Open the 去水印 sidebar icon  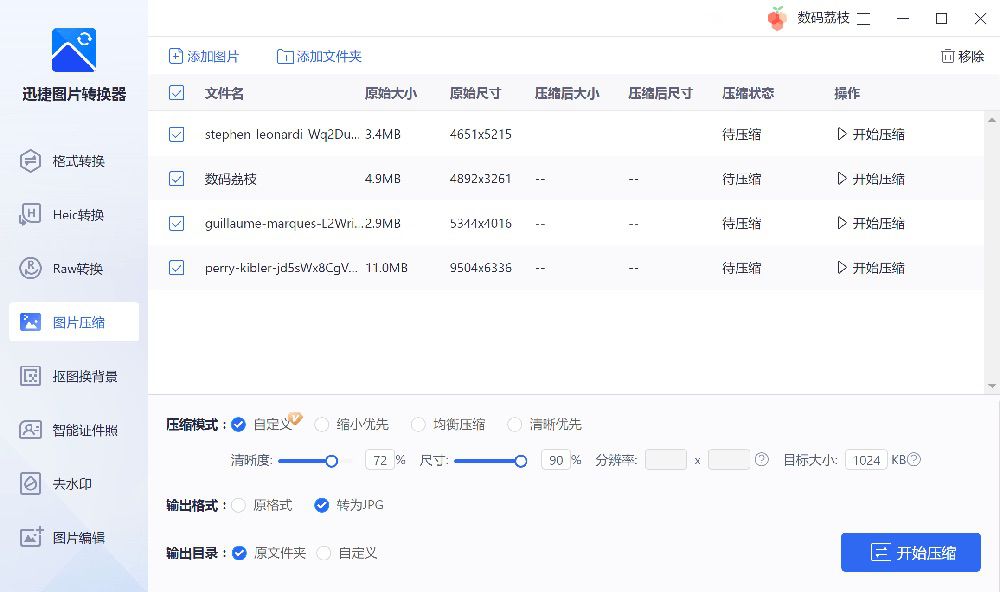(x=30, y=484)
